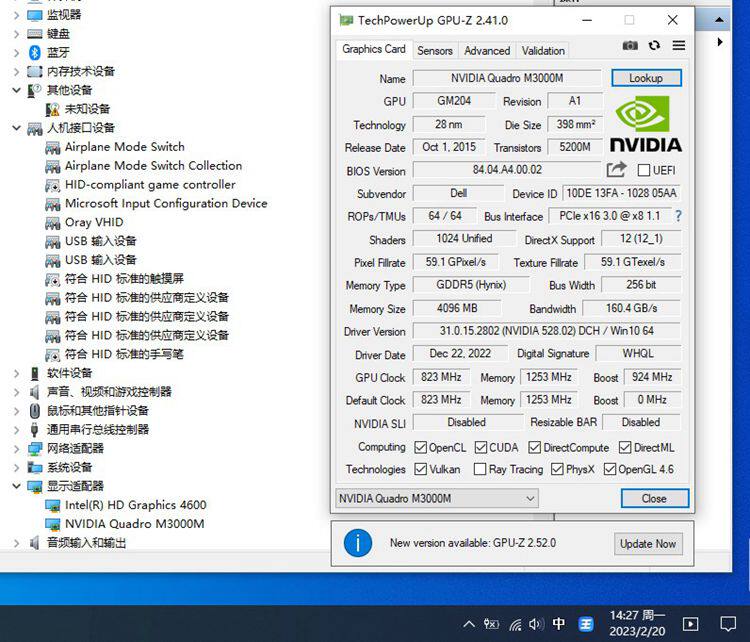
Task: Click the Lookup button
Action: click(x=646, y=78)
